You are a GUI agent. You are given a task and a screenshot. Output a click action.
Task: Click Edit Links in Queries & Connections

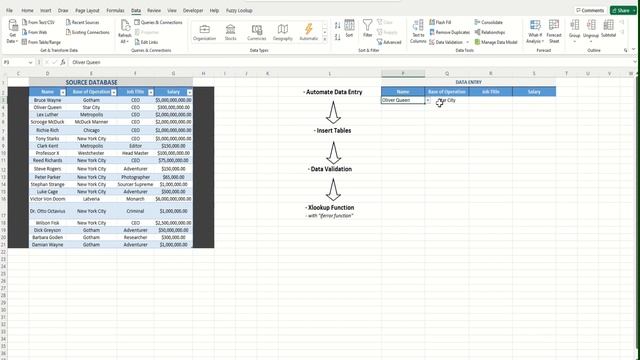[x=146, y=42]
